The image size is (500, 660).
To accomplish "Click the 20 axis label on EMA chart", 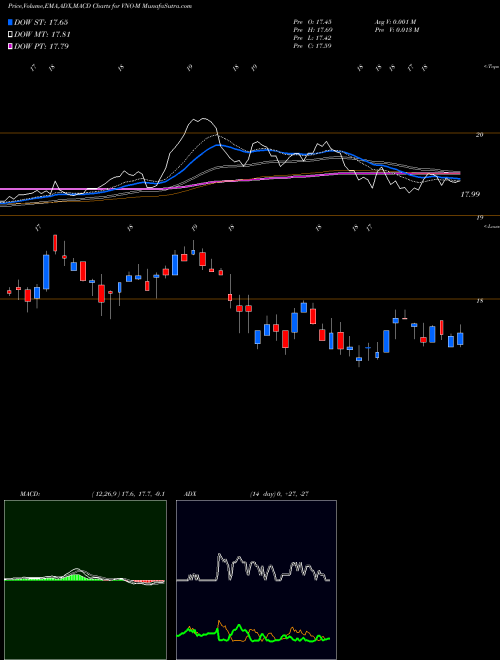I will [479, 135].
